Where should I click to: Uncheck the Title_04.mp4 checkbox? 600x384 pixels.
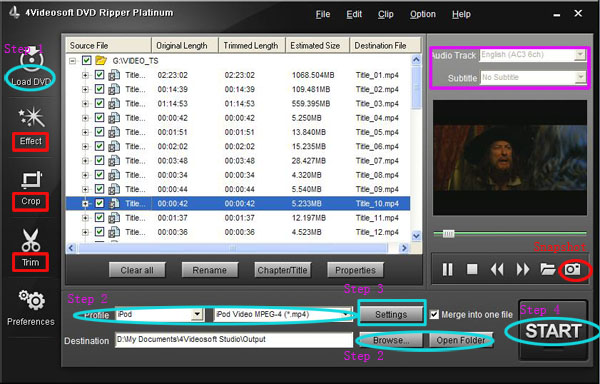(x=99, y=118)
